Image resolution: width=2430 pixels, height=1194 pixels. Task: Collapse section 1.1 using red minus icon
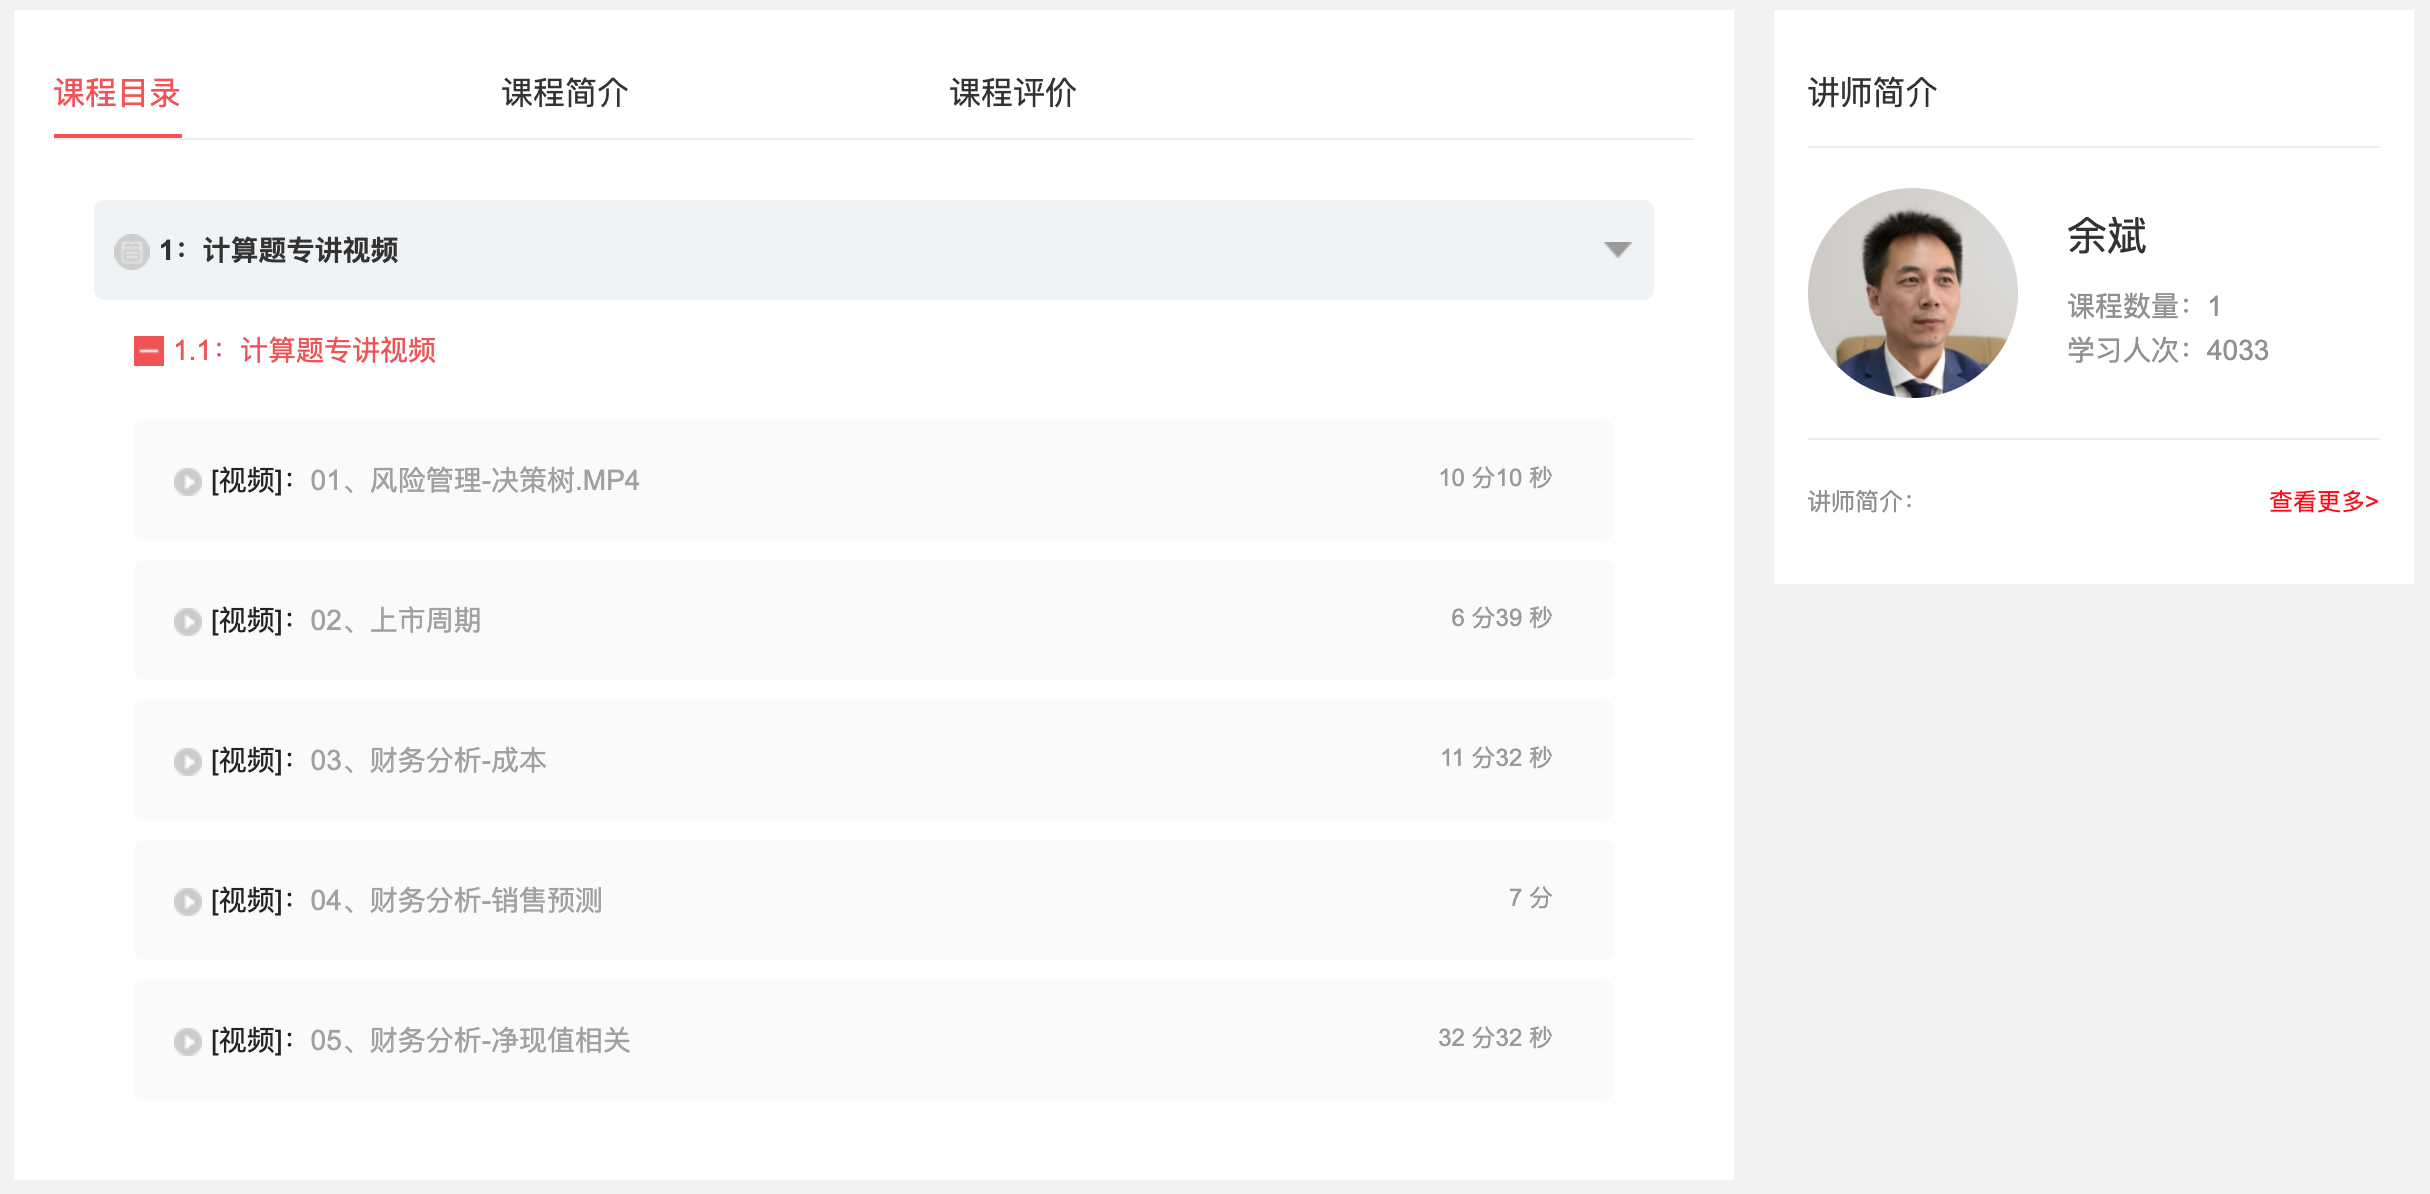point(149,351)
